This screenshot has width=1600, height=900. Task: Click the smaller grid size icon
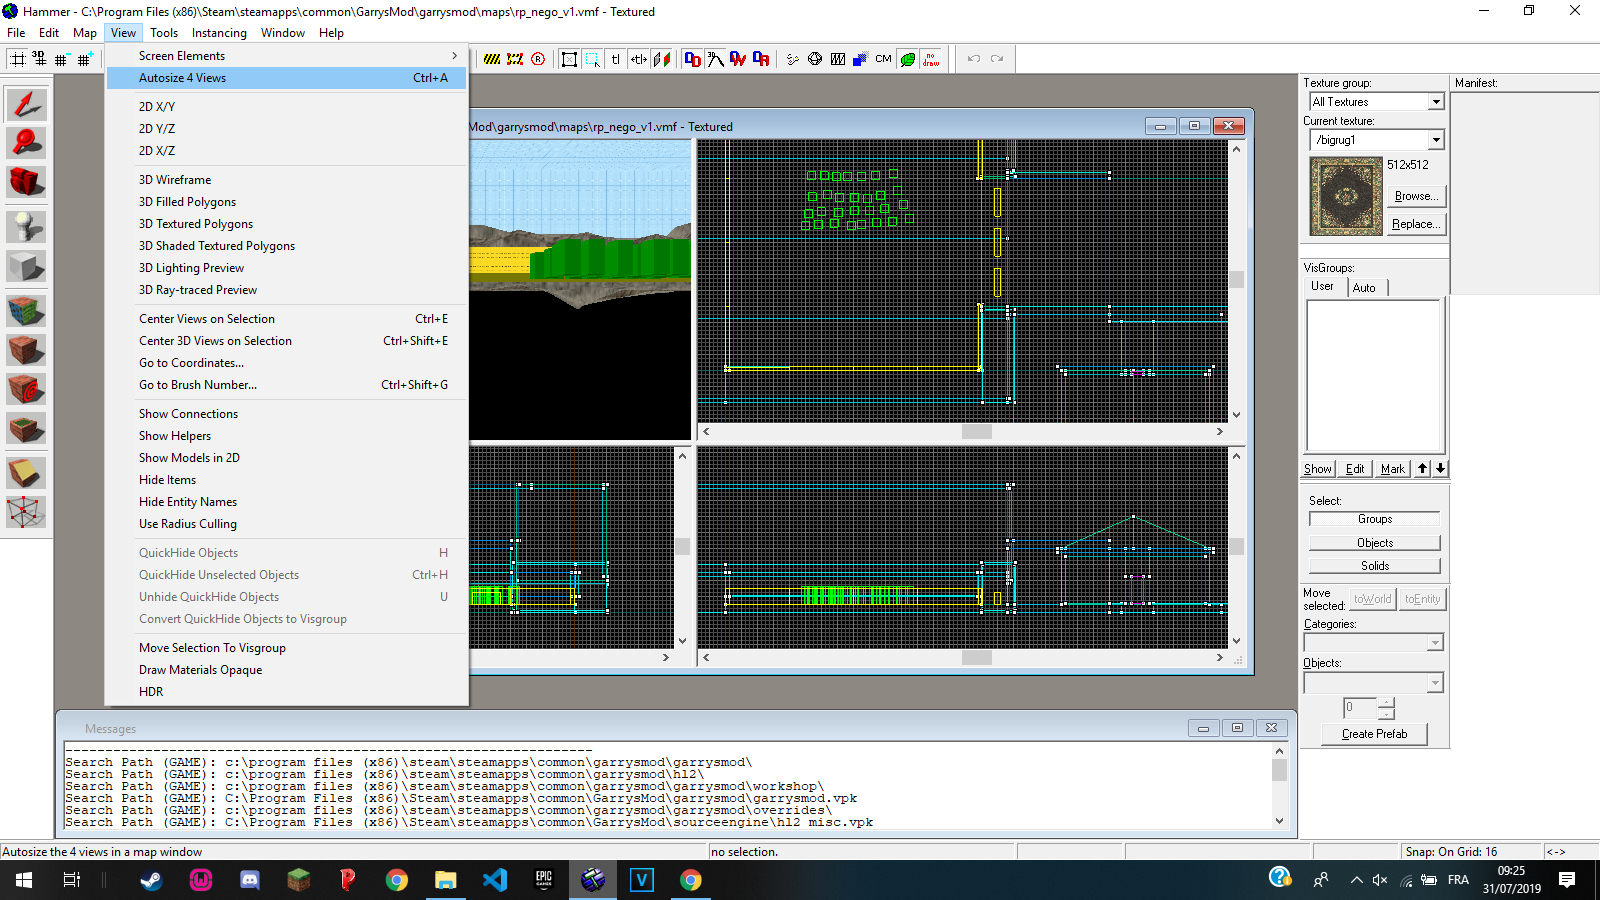pyautogui.click(x=61, y=59)
